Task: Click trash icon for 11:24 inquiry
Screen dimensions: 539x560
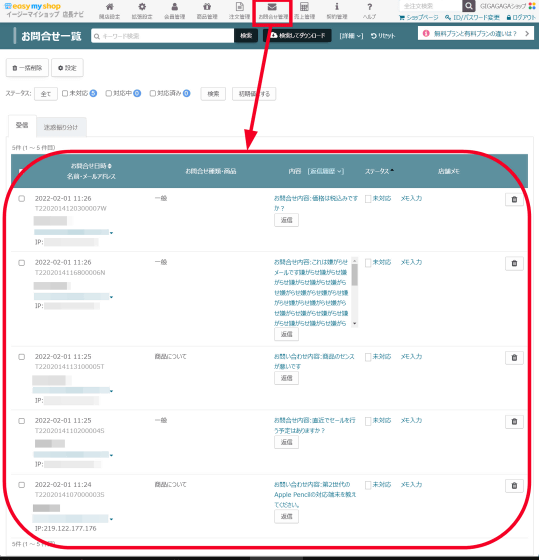Action: point(514,486)
